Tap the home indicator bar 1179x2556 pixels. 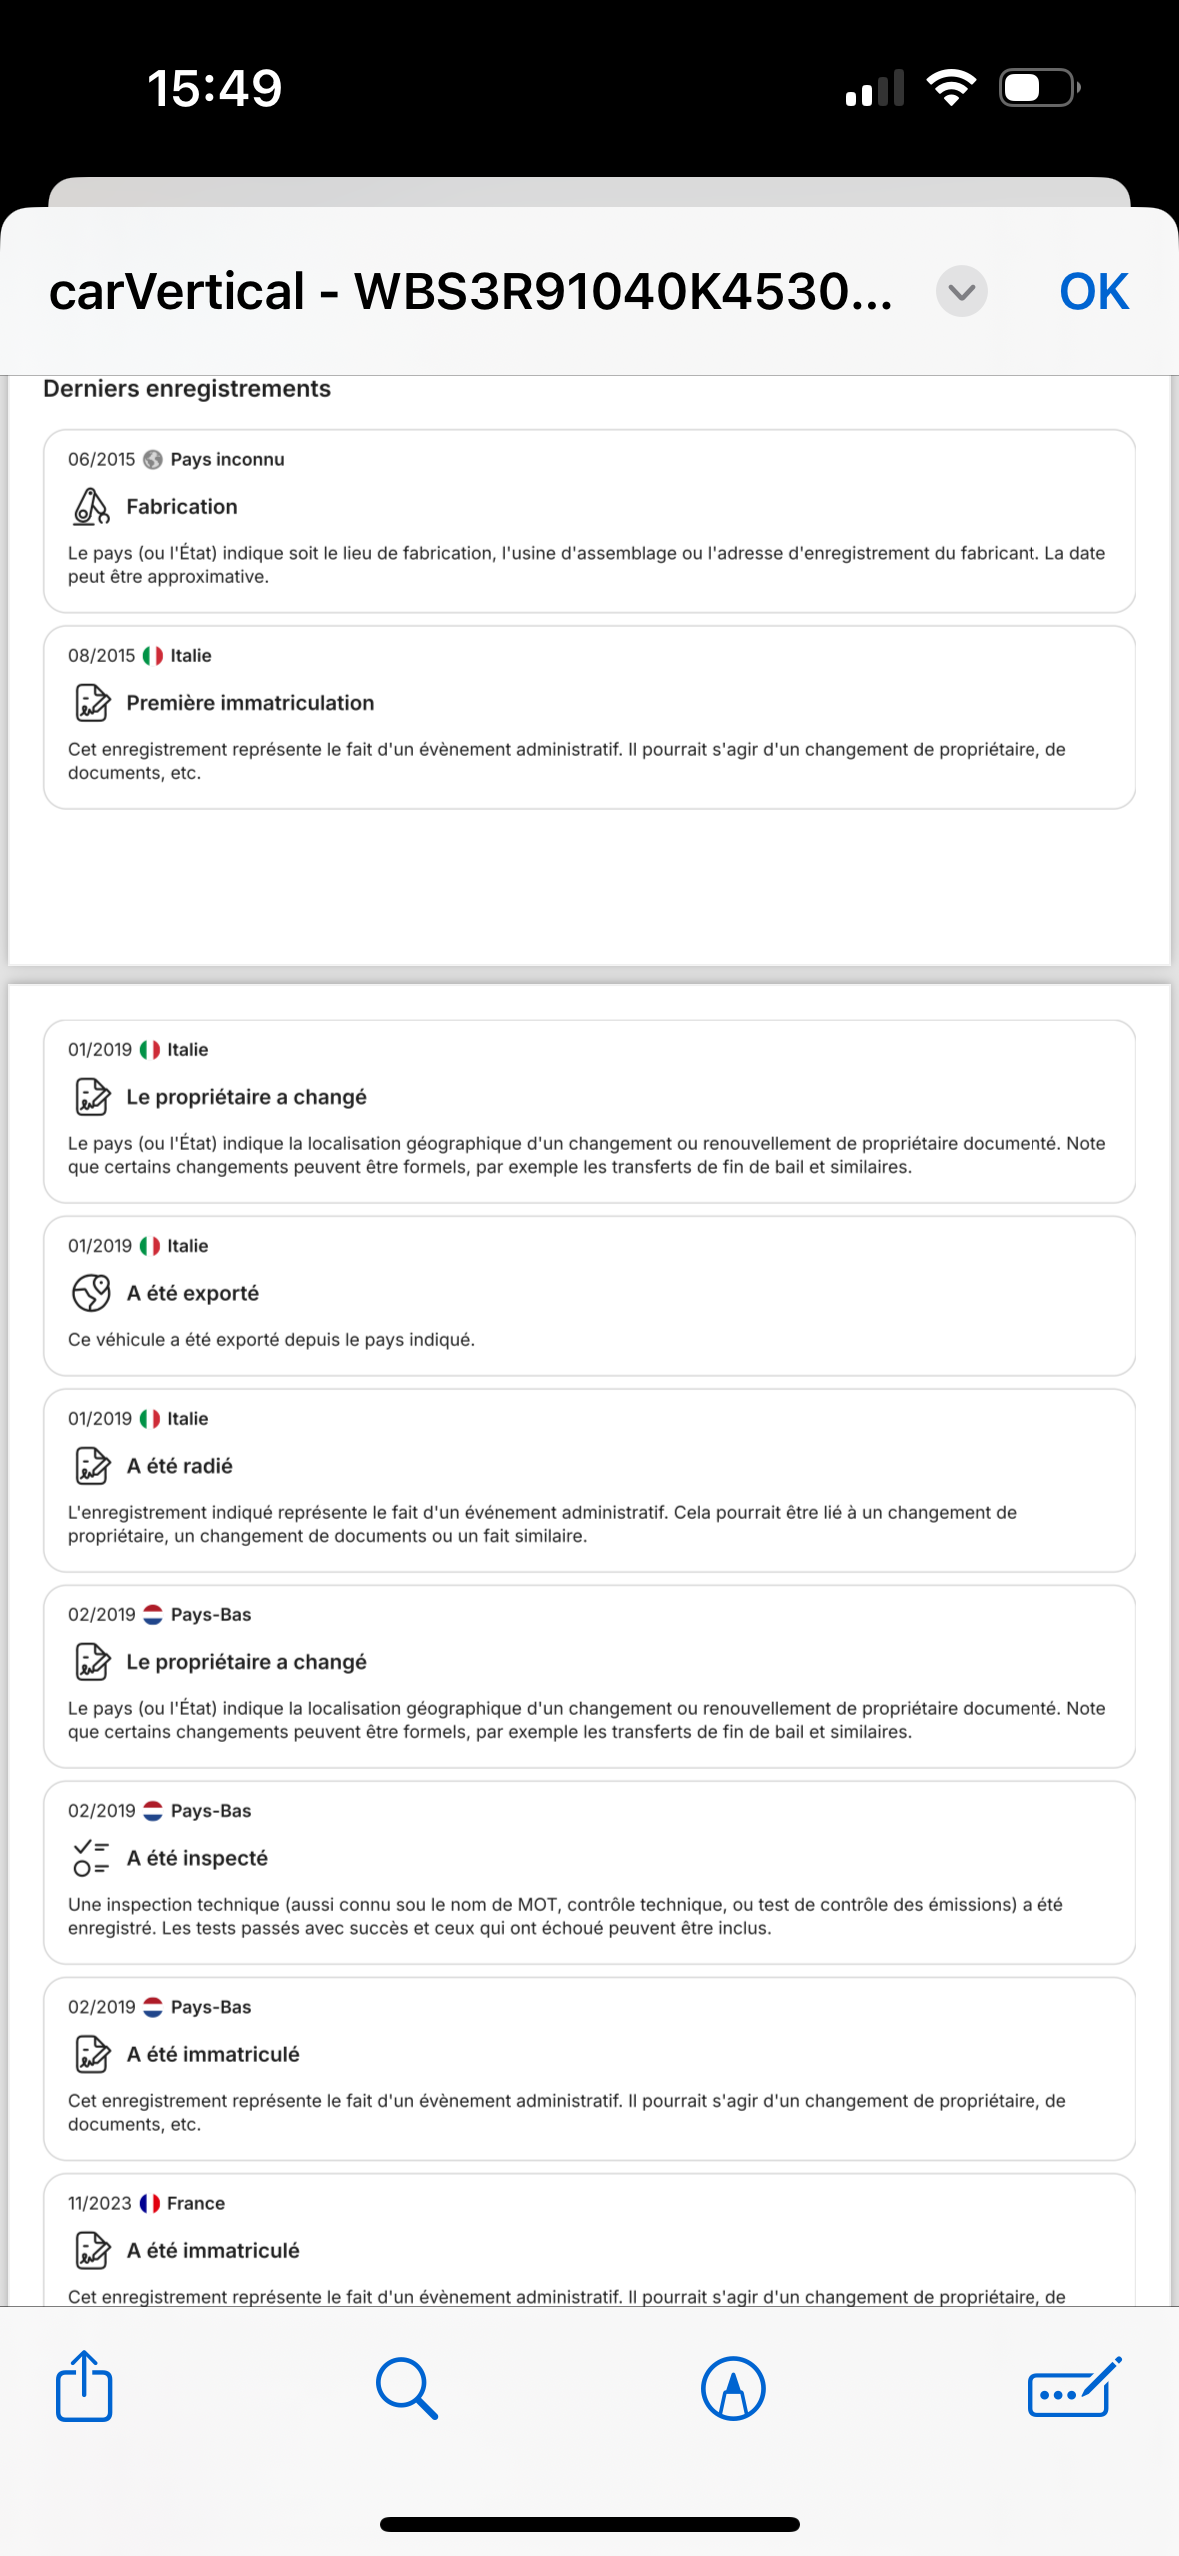point(589,2524)
